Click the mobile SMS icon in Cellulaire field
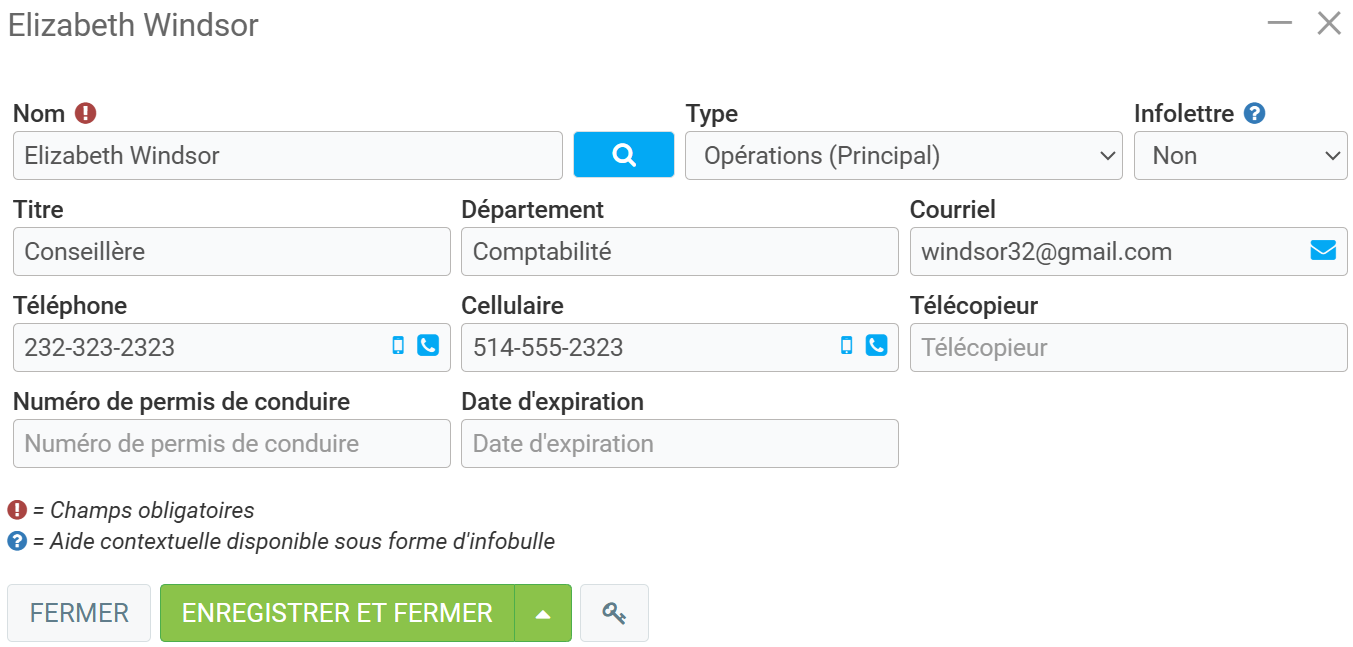Viewport: 1353px width, 647px height. click(x=847, y=346)
